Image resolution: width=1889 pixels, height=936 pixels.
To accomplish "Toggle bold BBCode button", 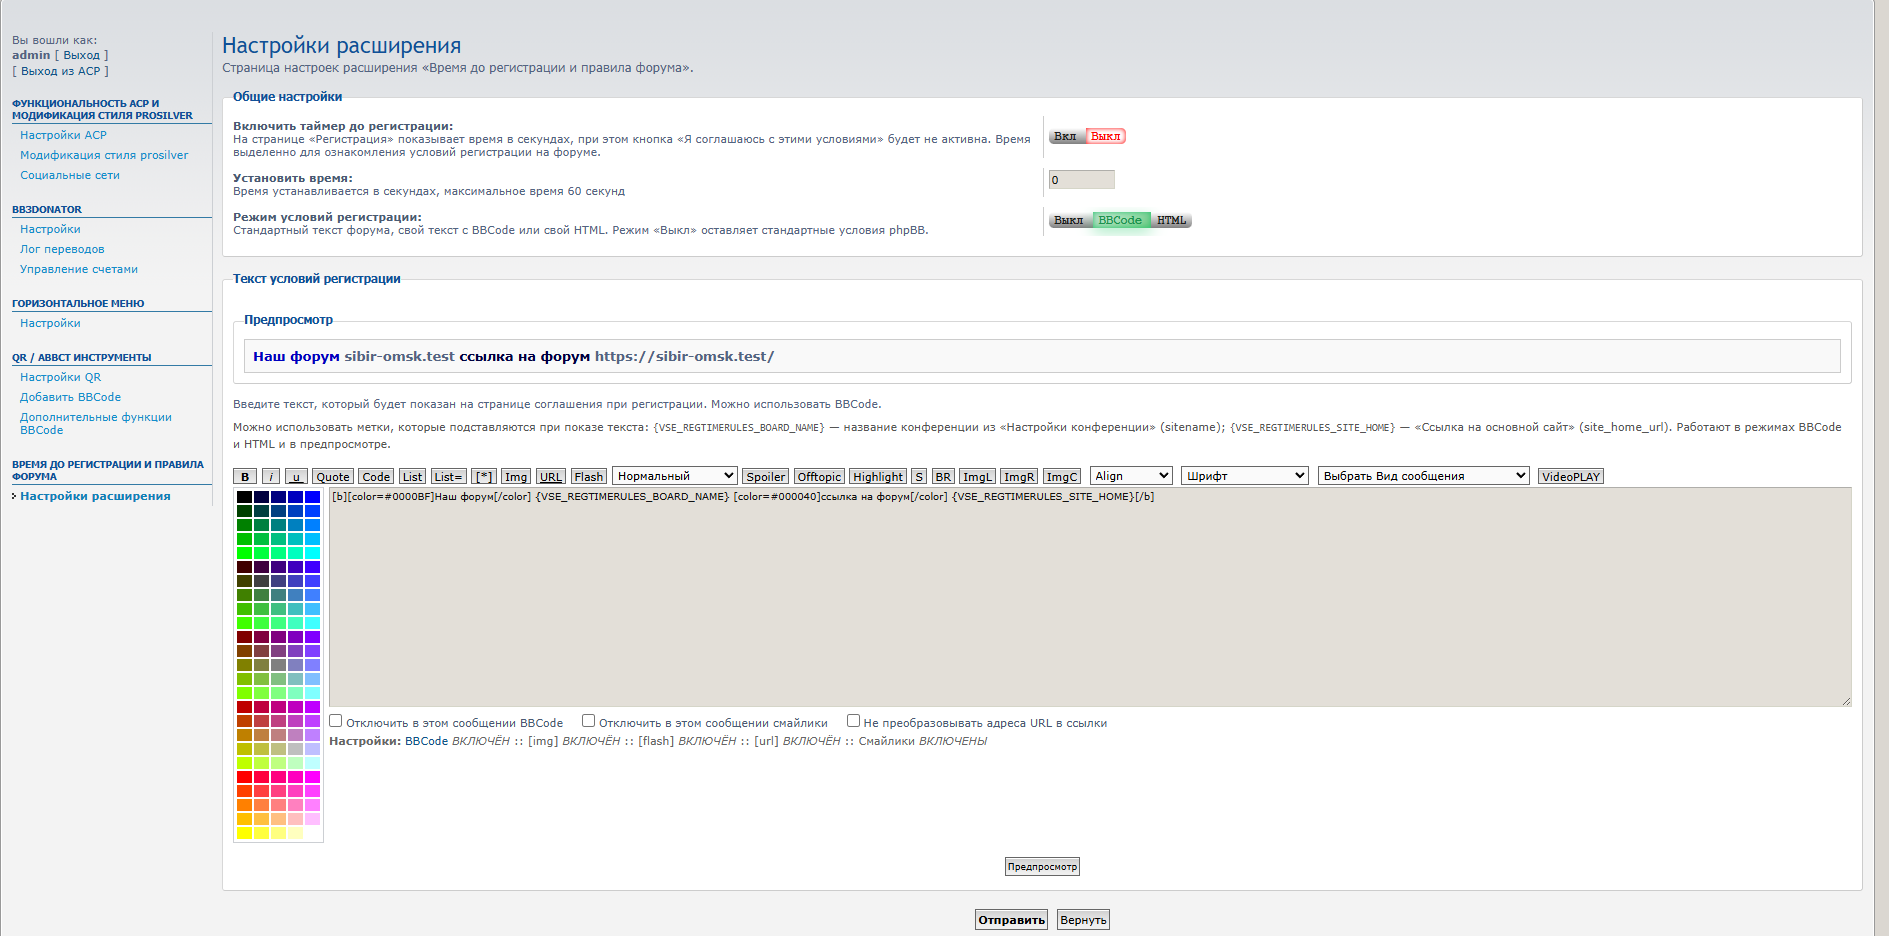I will coord(245,477).
